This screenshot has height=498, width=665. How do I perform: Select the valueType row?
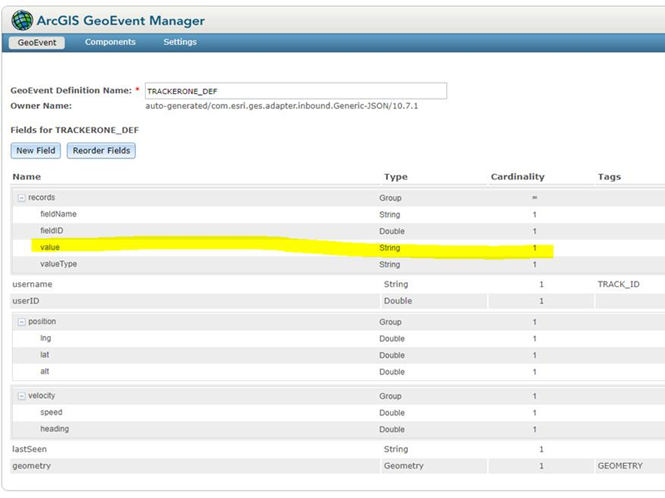(x=338, y=264)
